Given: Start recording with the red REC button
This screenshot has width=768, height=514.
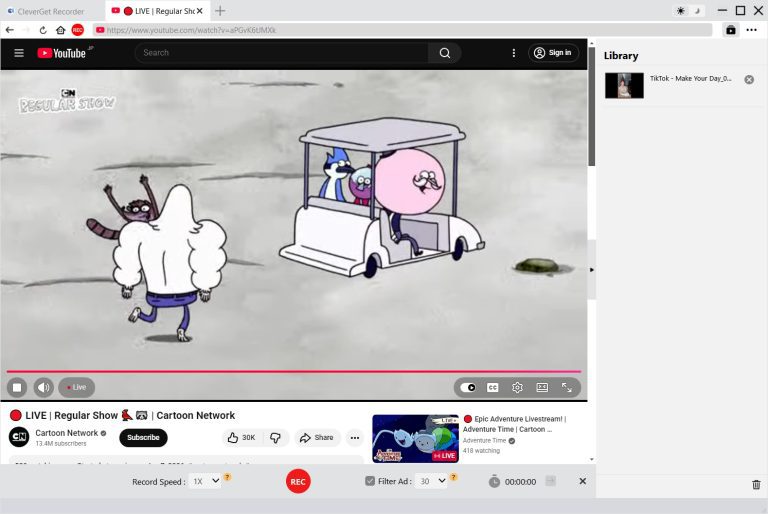Looking at the screenshot, I should (297, 481).
